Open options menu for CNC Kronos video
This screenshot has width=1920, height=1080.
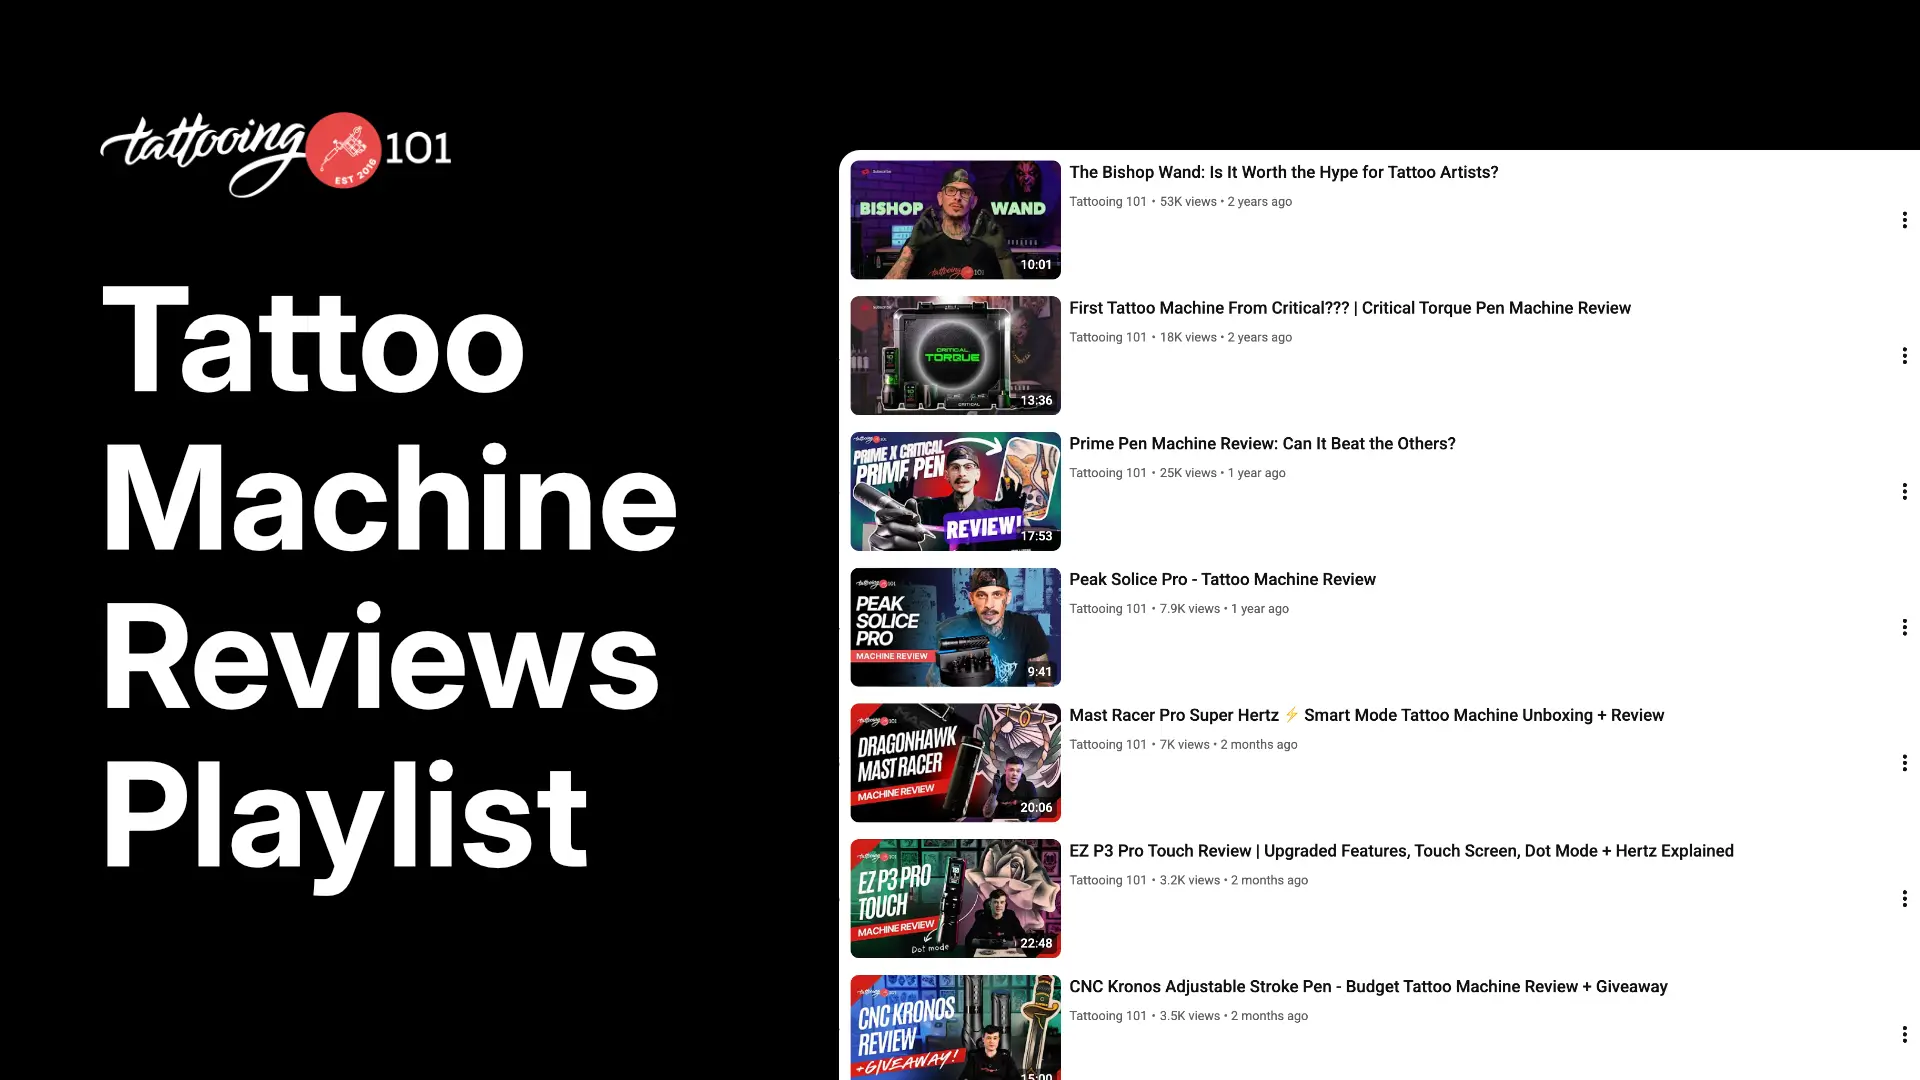[x=1904, y=1034]
